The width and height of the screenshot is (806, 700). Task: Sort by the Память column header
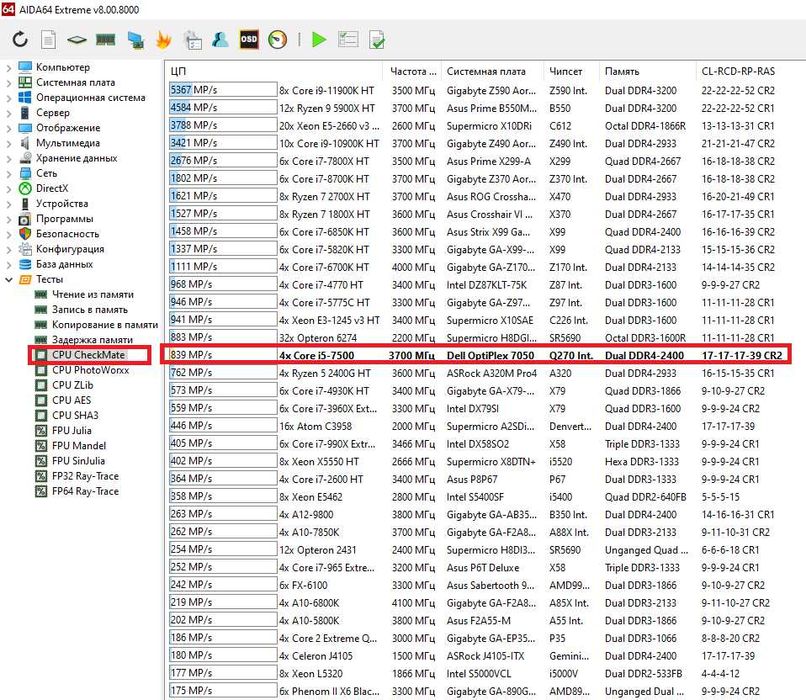tap(648, 71)
